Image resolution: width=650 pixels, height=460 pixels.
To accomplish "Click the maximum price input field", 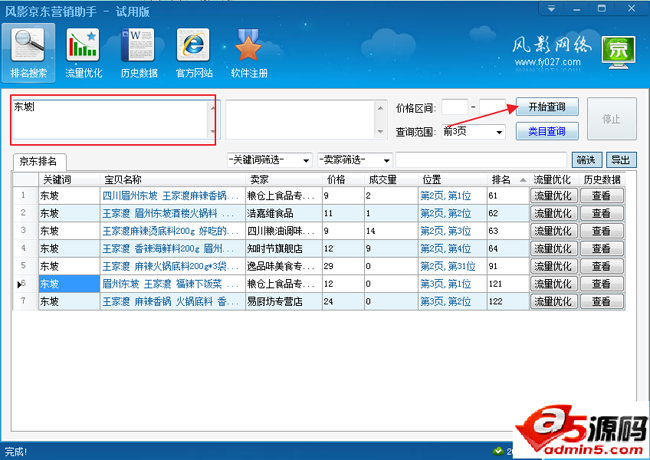I will 492,107.
